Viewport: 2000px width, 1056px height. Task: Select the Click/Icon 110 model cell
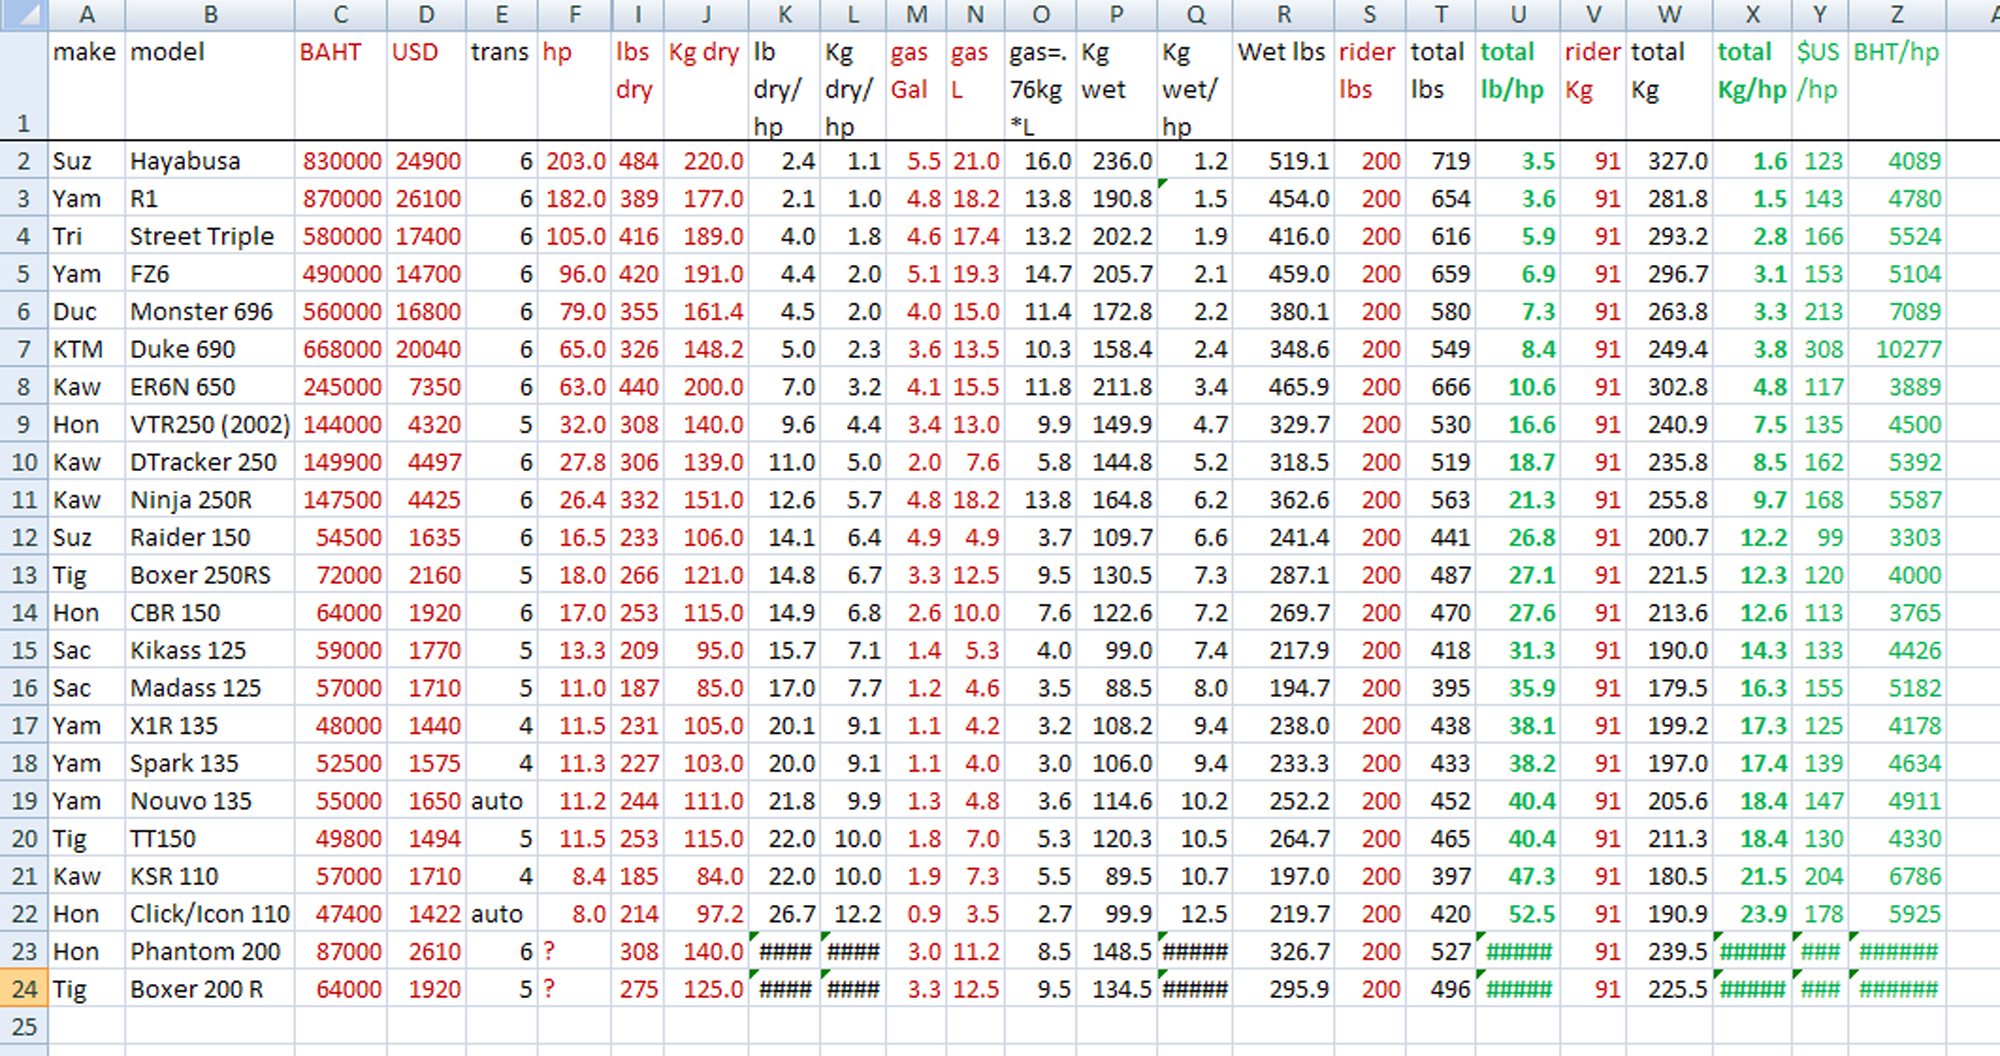point(210,914)
